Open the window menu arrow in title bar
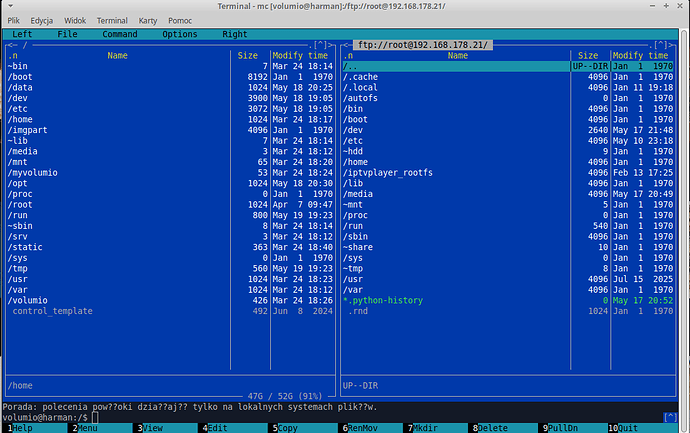This screenshot has height=433, width=690. pos(11,6)
